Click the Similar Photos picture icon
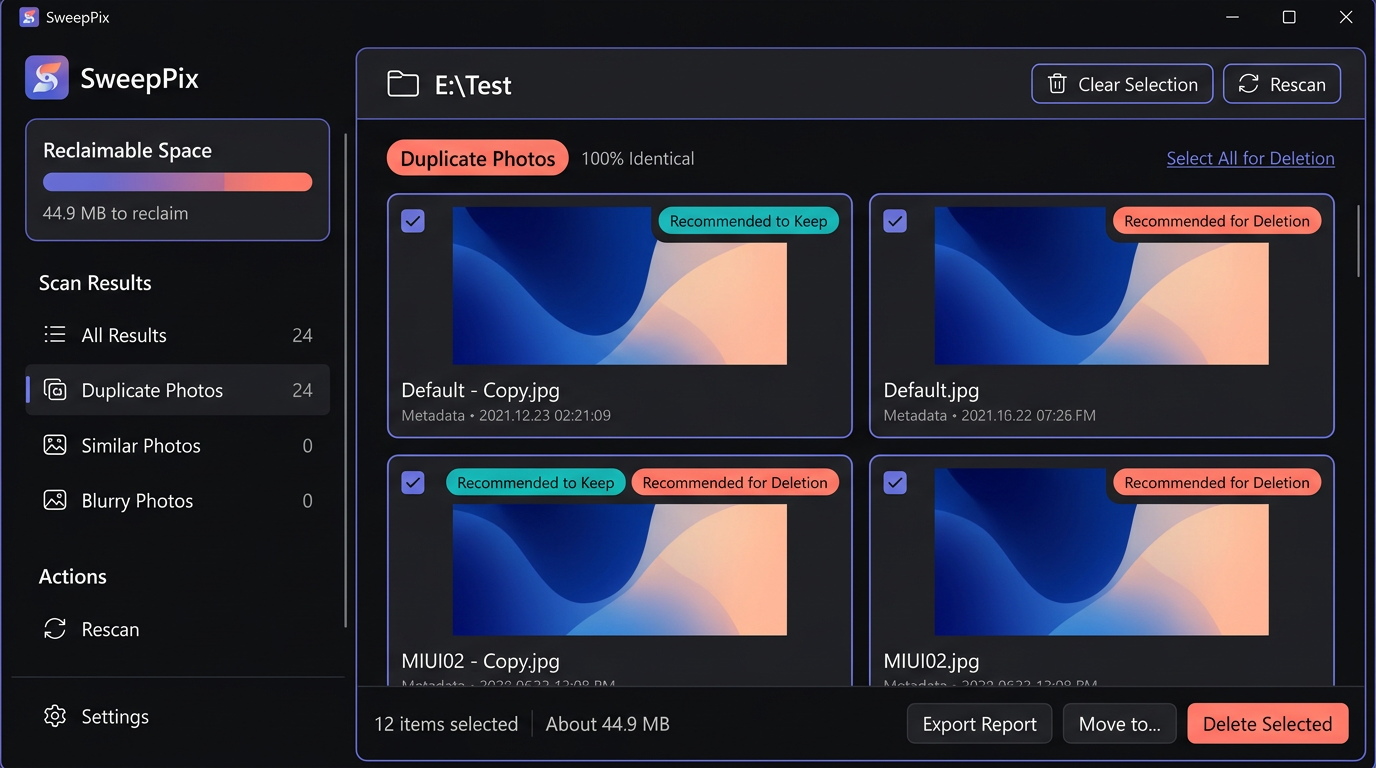Screen dimensions: 1376x768 [55, 445]
